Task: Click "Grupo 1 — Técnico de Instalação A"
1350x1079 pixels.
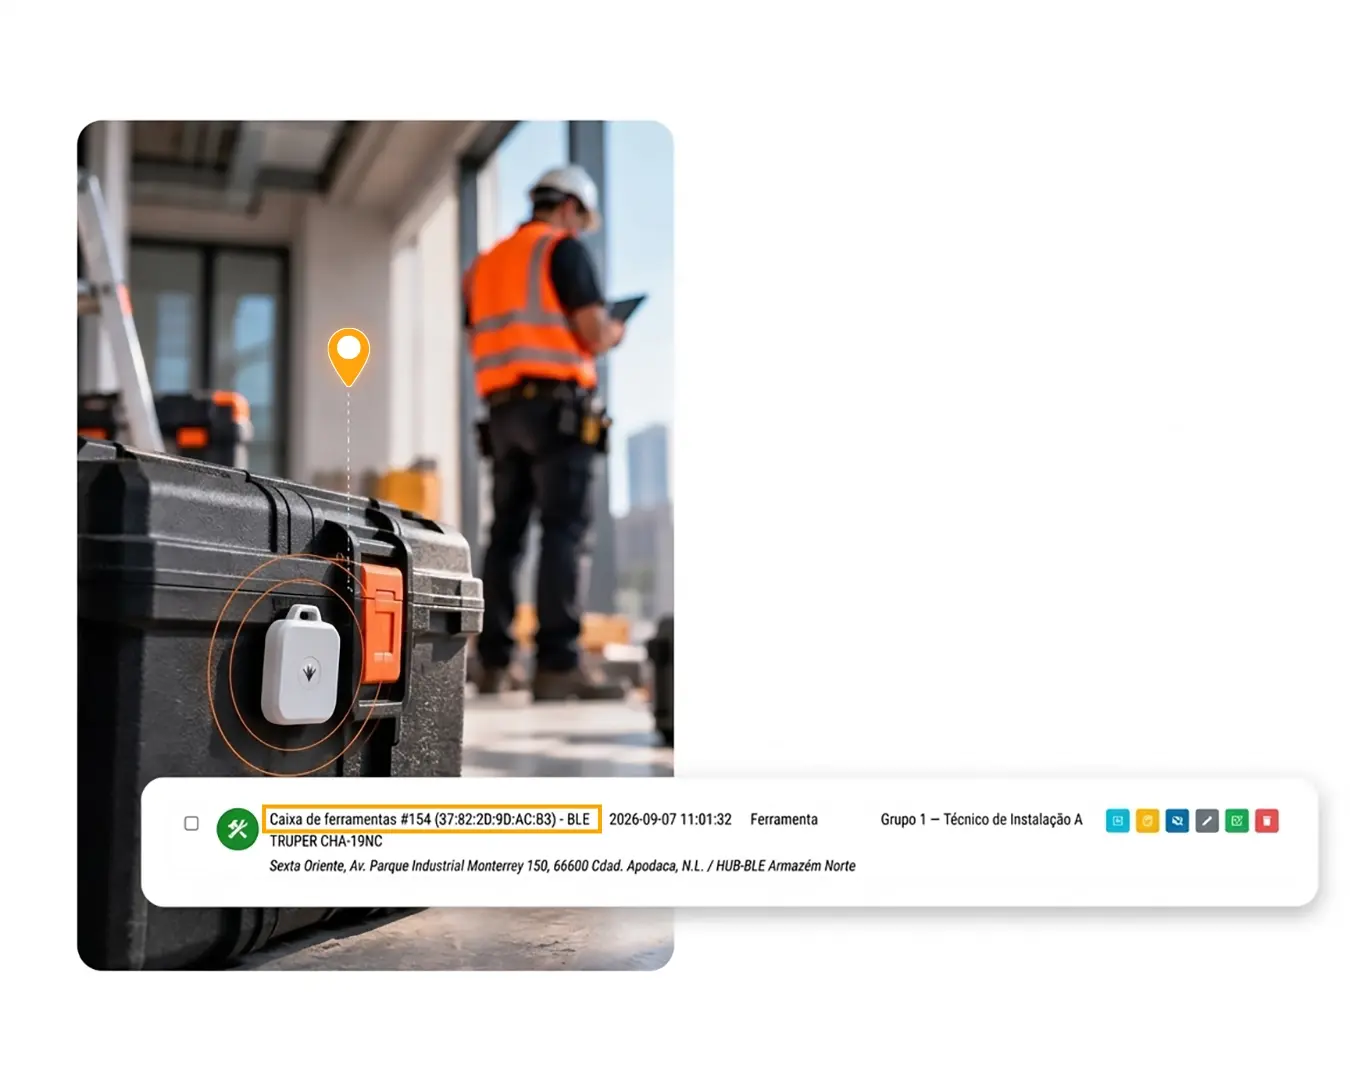Action: [981, 819]
